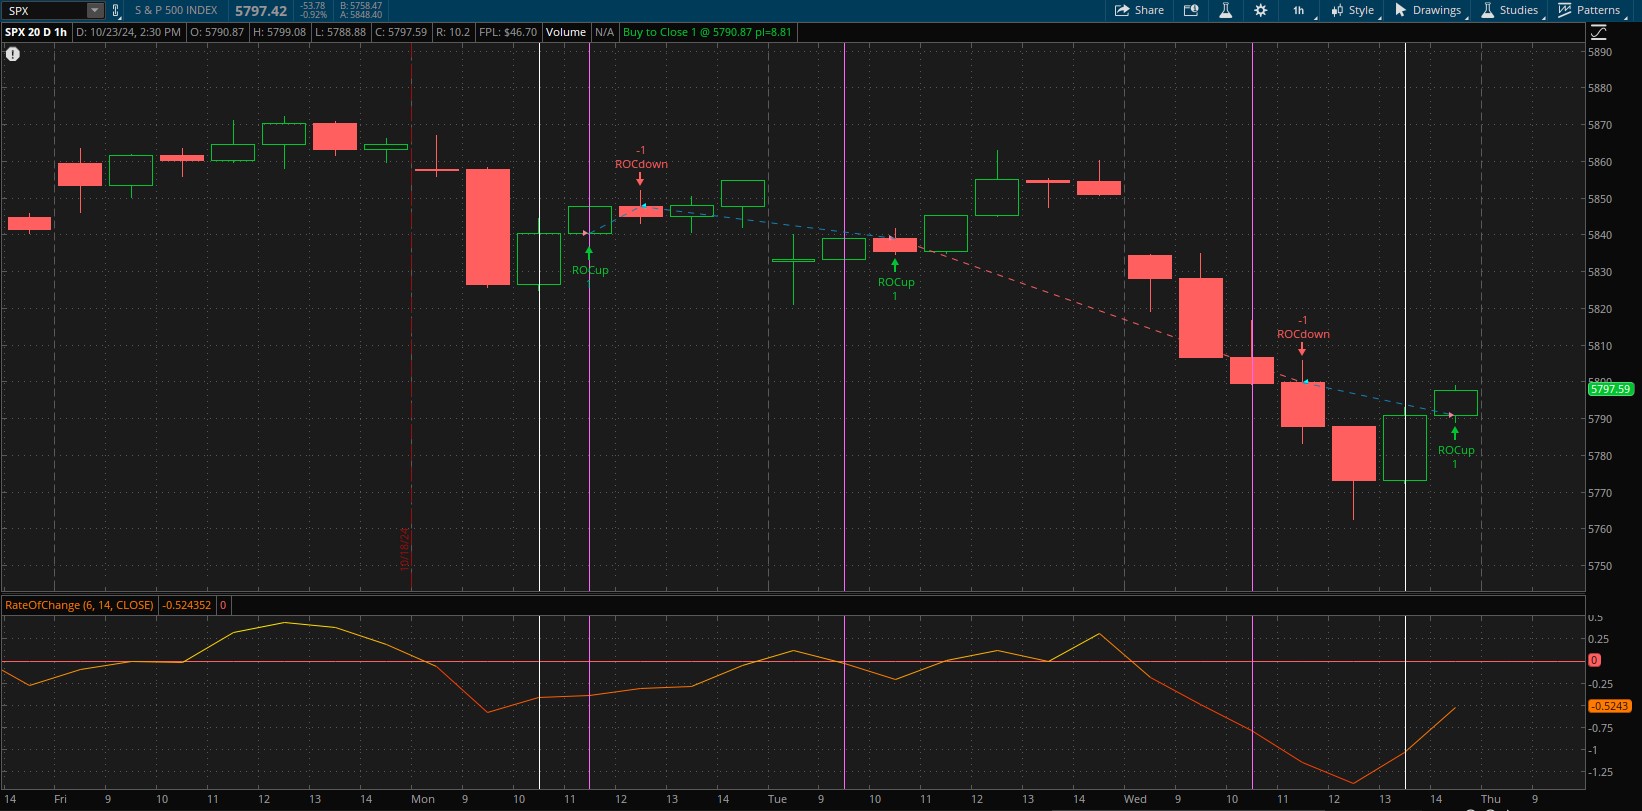The width and height of the screenshot is (1642, 811).
Task: Click the -0.92% change value
Action: 314,15
